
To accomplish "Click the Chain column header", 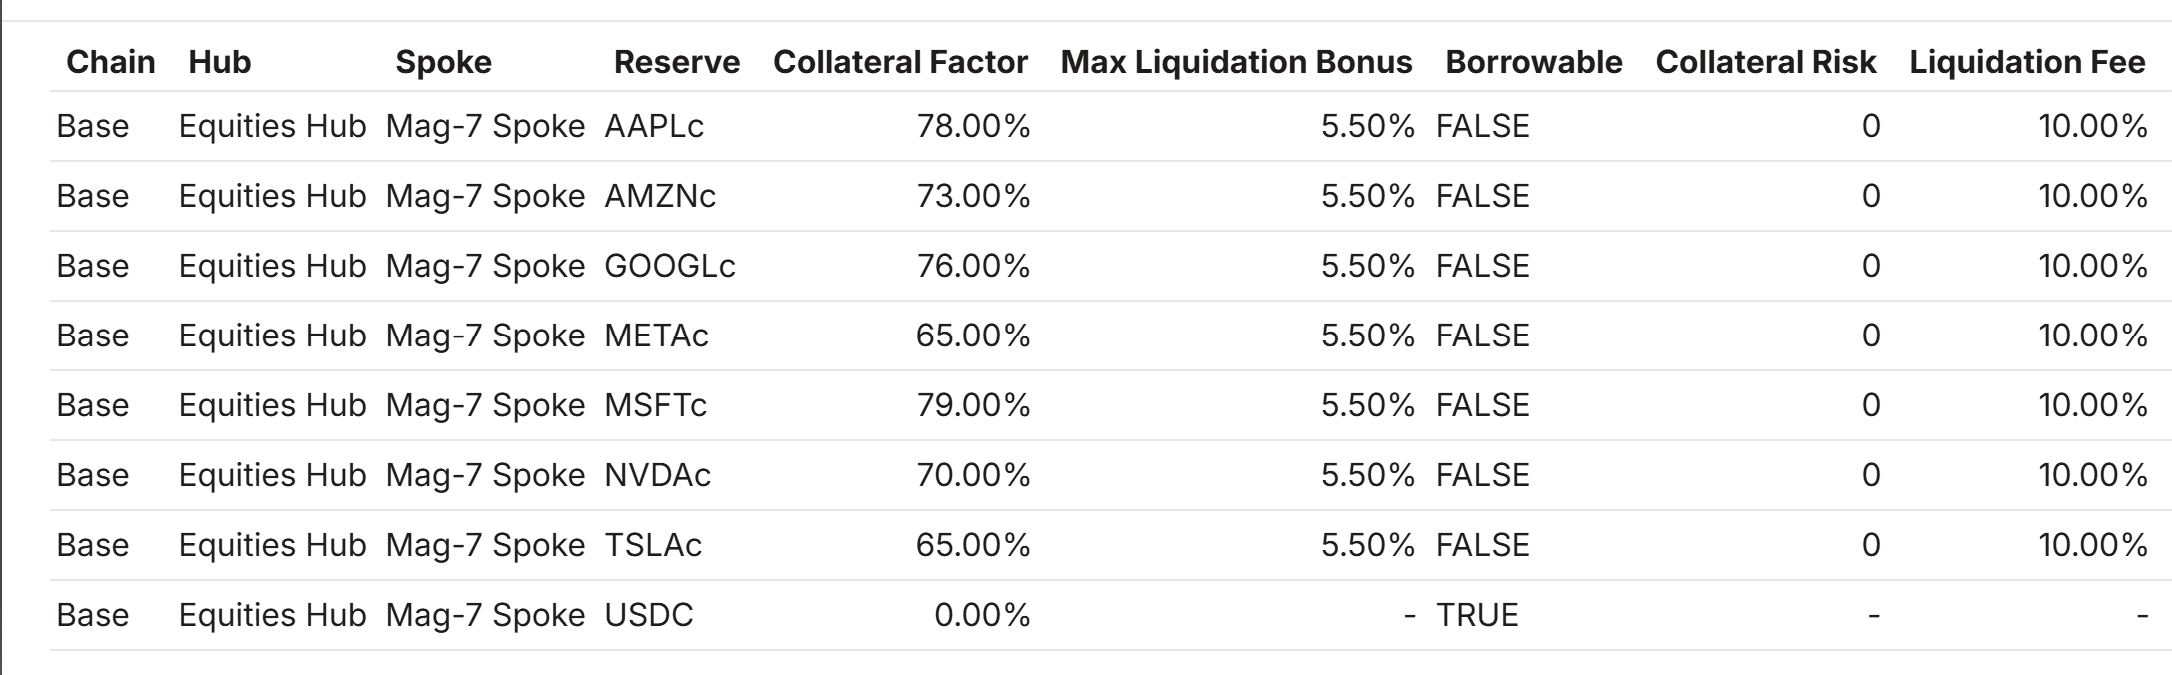I will click(110, 62).
